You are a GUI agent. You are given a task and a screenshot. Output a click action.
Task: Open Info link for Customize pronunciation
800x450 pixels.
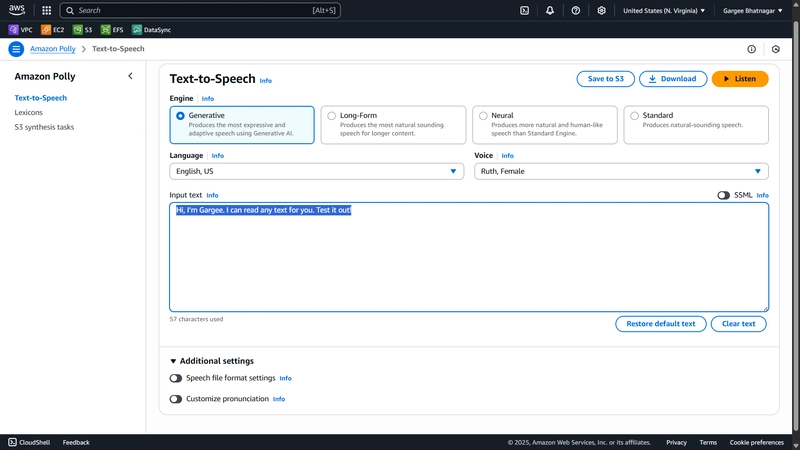279,399
